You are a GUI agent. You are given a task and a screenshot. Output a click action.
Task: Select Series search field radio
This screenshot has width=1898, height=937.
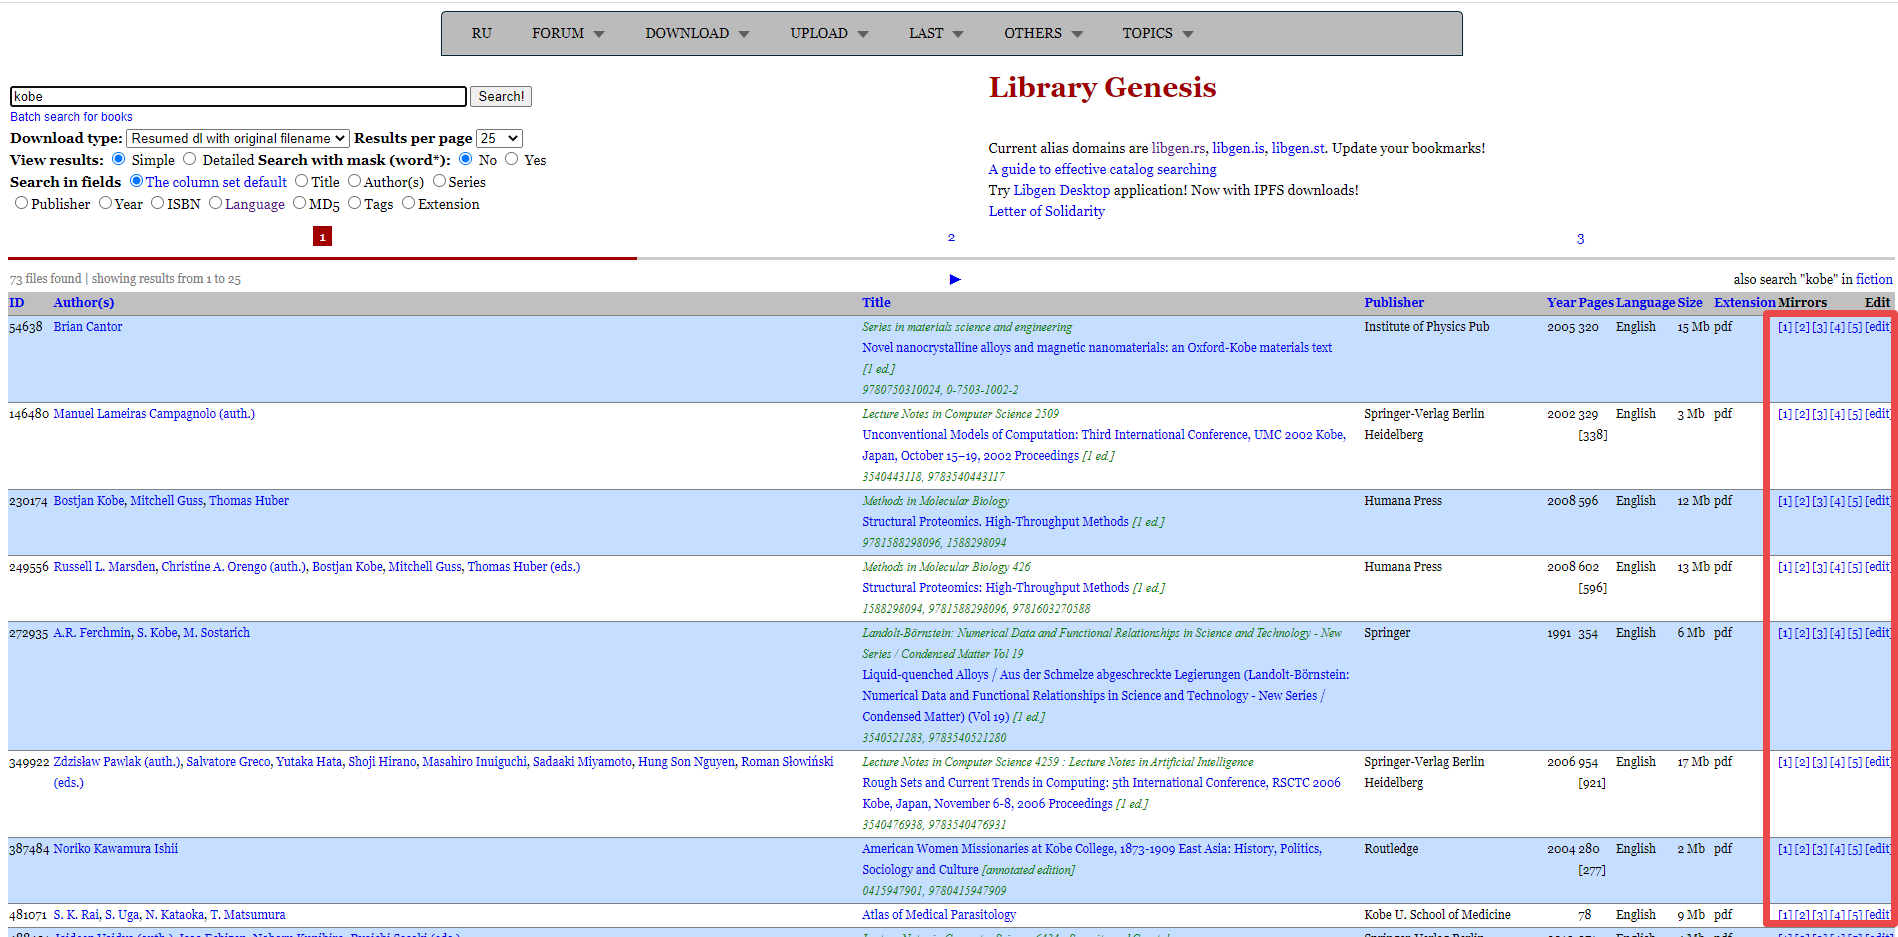pyautogui.click(x=439, y=181)
